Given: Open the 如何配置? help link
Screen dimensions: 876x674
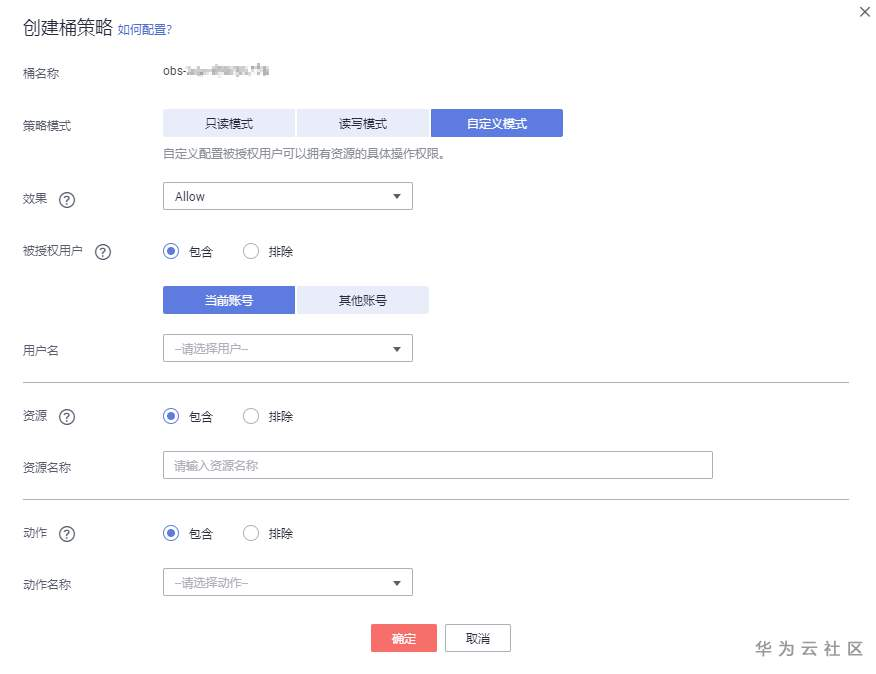Looking at the screenshot, I should click(145, 30).
